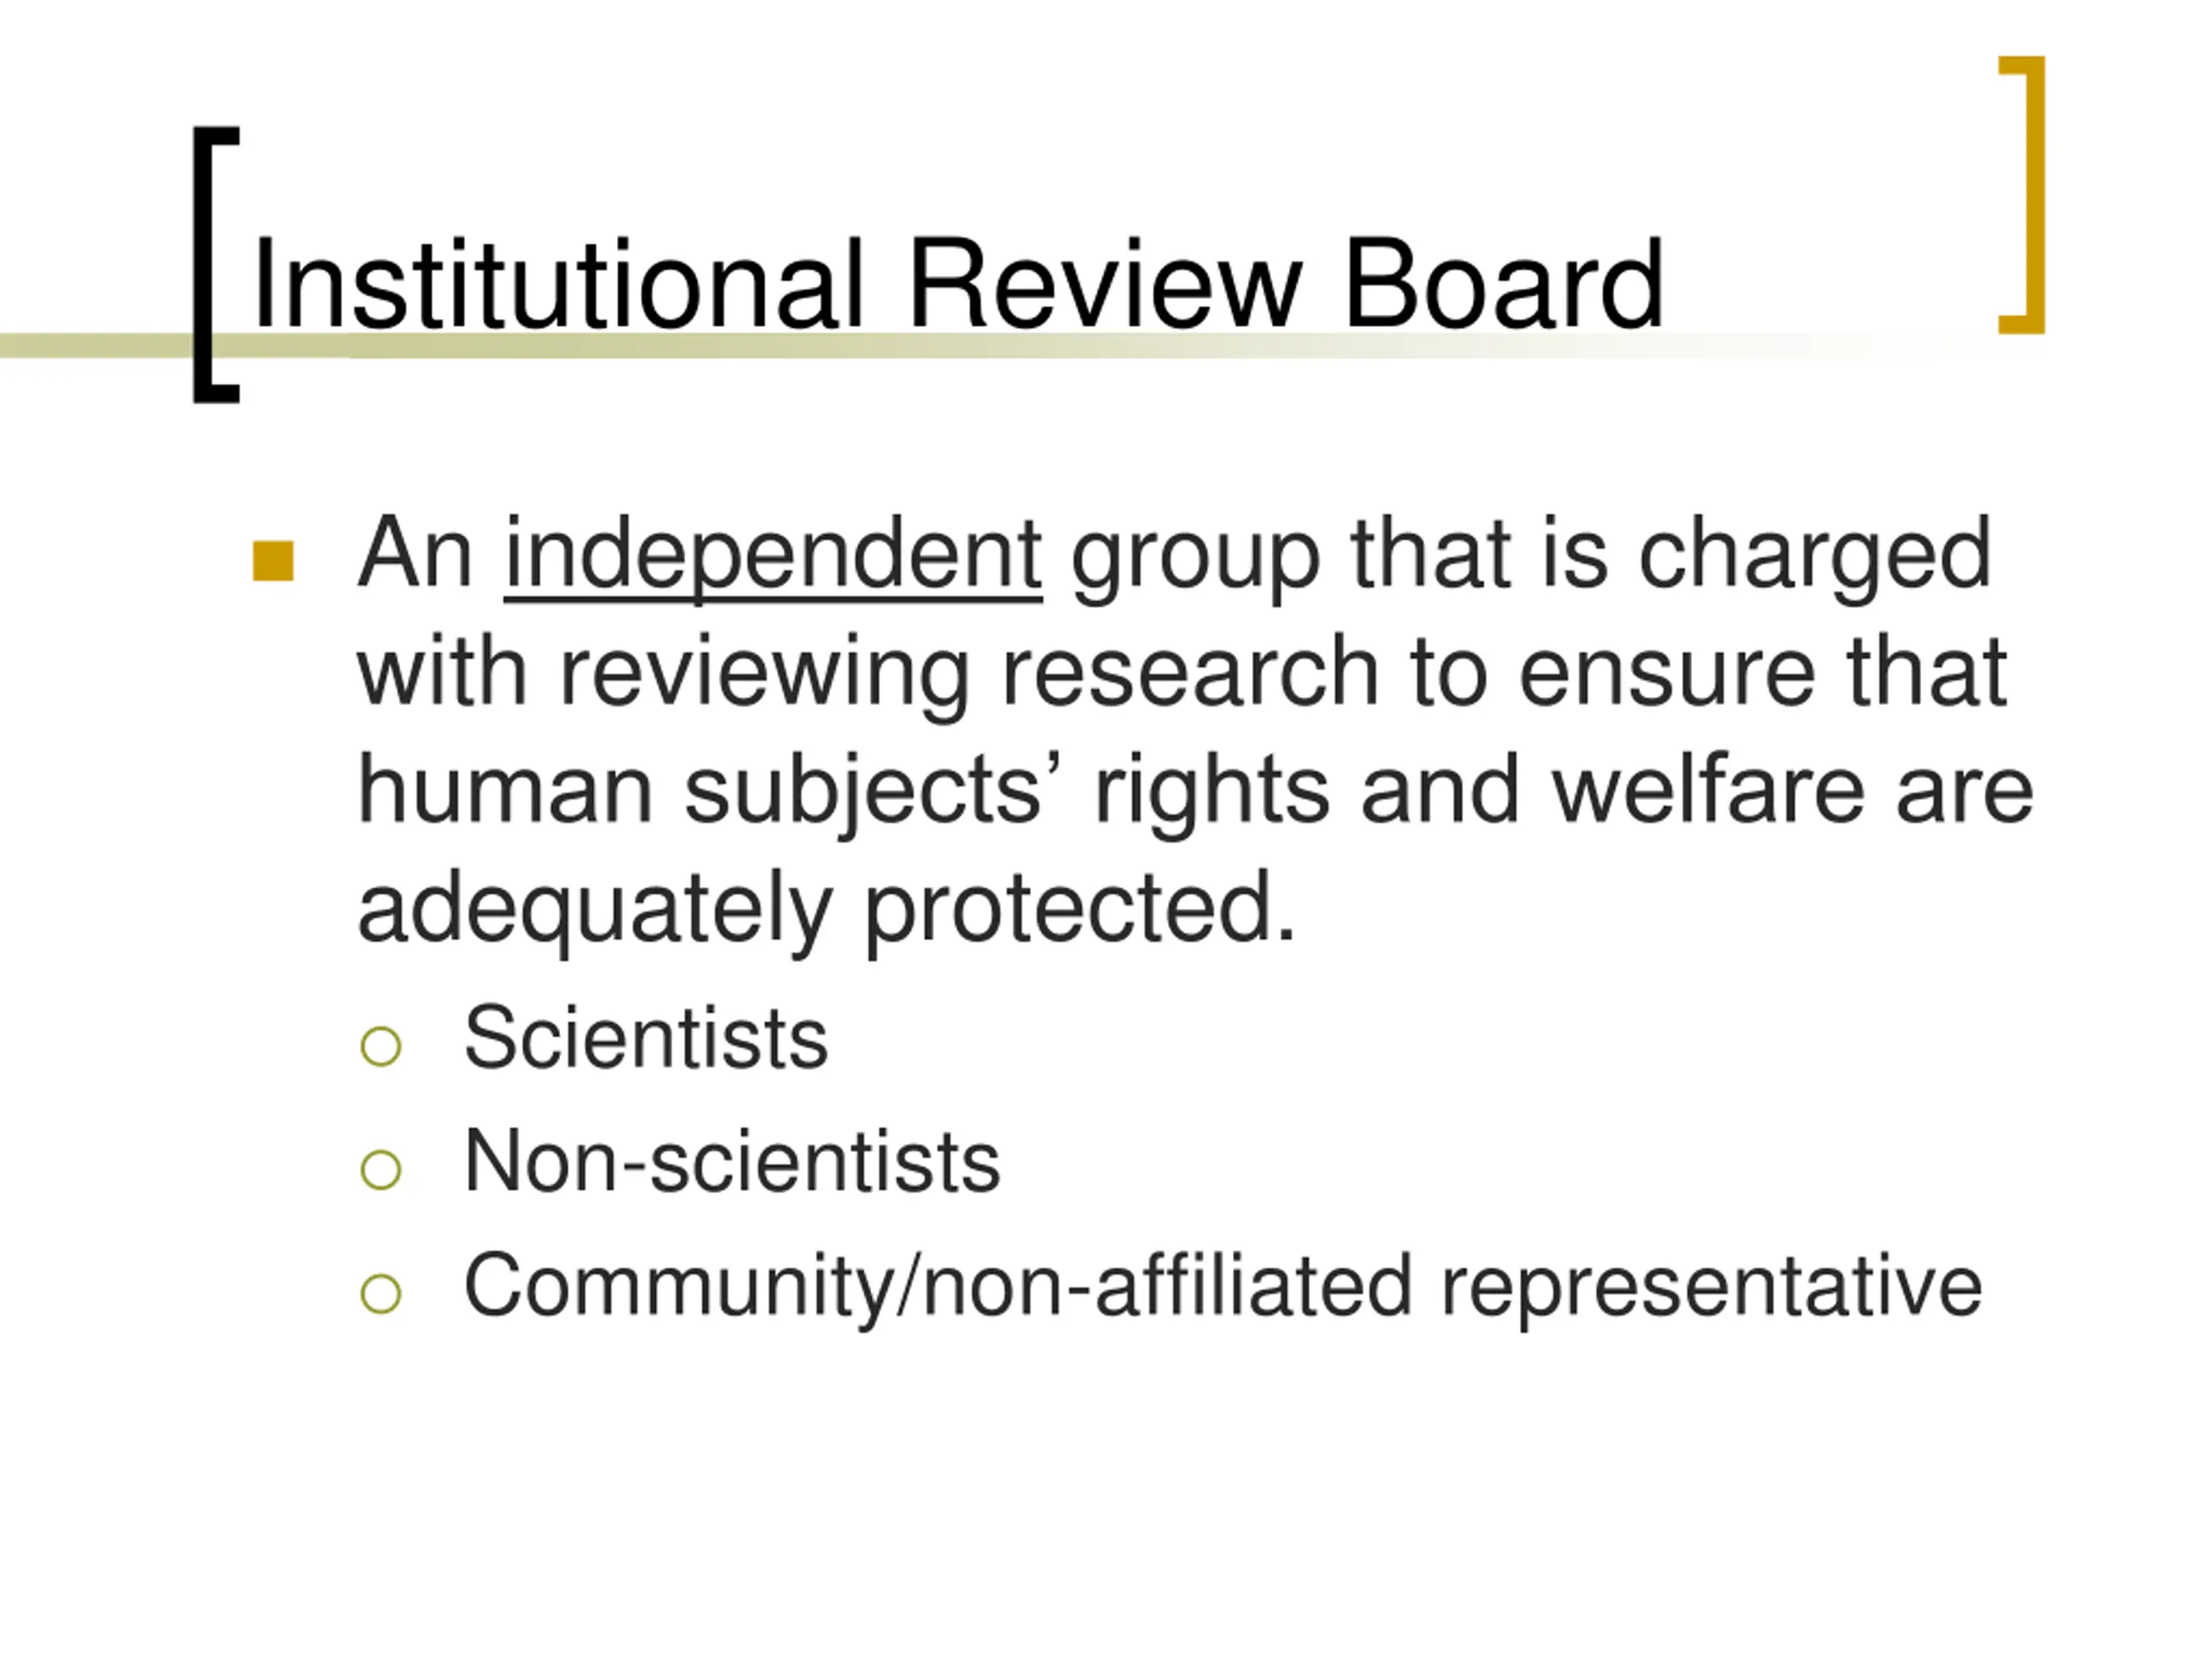This screenshot has width=2212, height=1659.
Task: Click the word "charged" in the paragraph
Action: click(x=1815, y=555)
